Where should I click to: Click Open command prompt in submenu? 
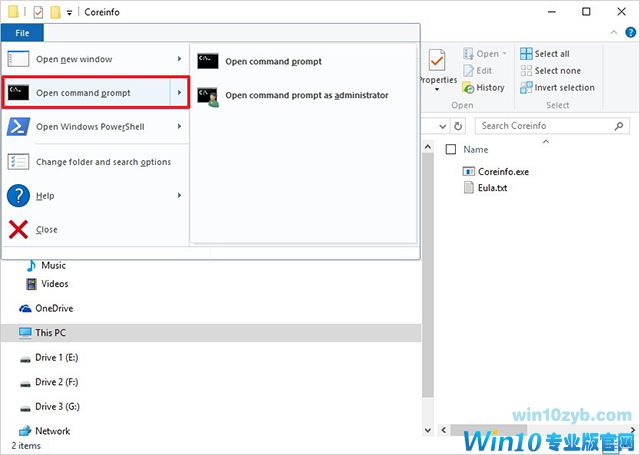coord(304,62)
